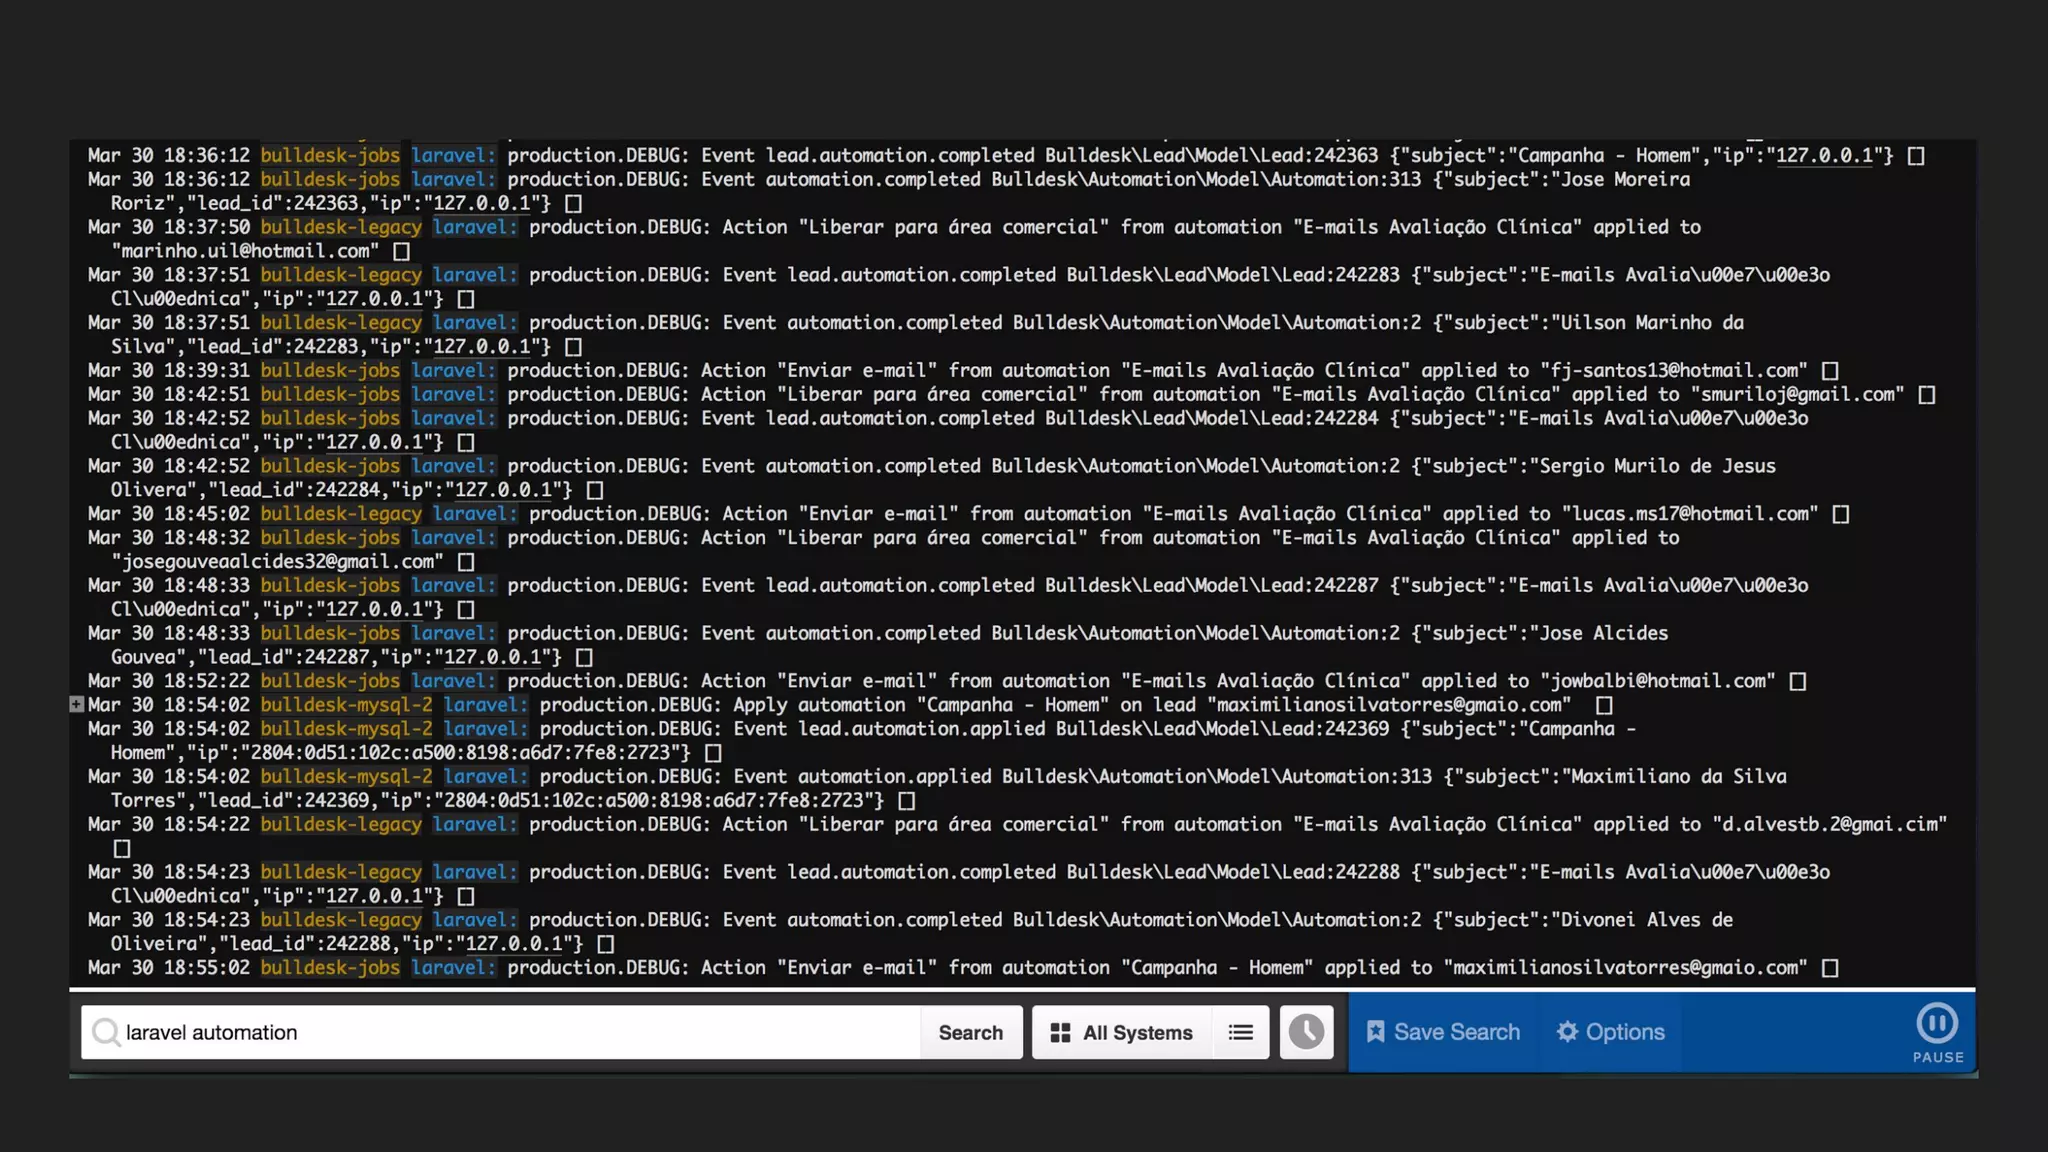Expand the 18:54:02 log entry plus icon
Screen dimensions: 2048x1152
coord(77,705)
